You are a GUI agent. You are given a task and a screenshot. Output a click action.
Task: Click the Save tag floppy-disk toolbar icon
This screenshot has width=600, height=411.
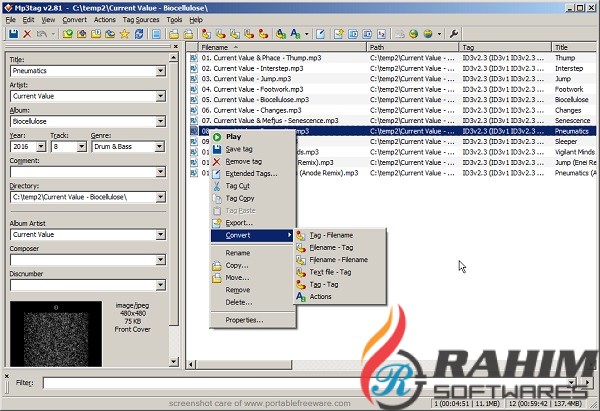pos(13,34)
